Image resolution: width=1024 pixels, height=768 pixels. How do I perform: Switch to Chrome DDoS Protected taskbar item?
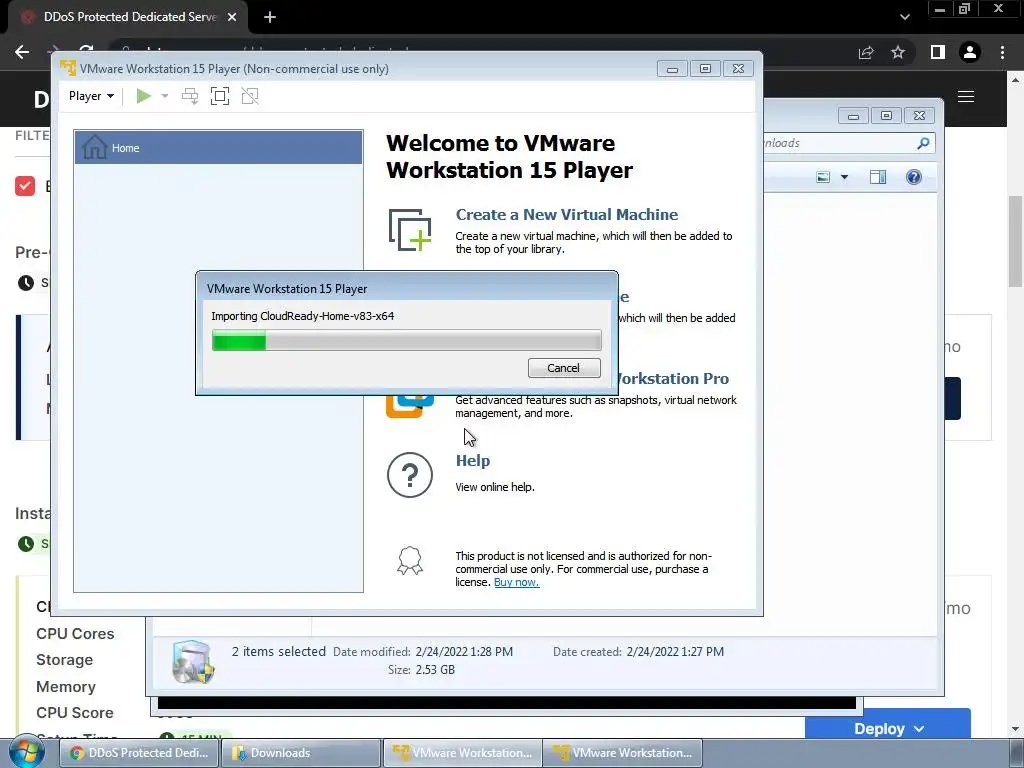[139, 753]
